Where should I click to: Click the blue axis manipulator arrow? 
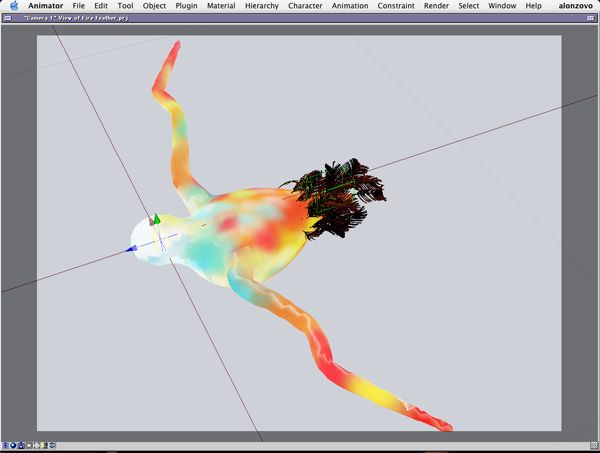tap(131, 250)
